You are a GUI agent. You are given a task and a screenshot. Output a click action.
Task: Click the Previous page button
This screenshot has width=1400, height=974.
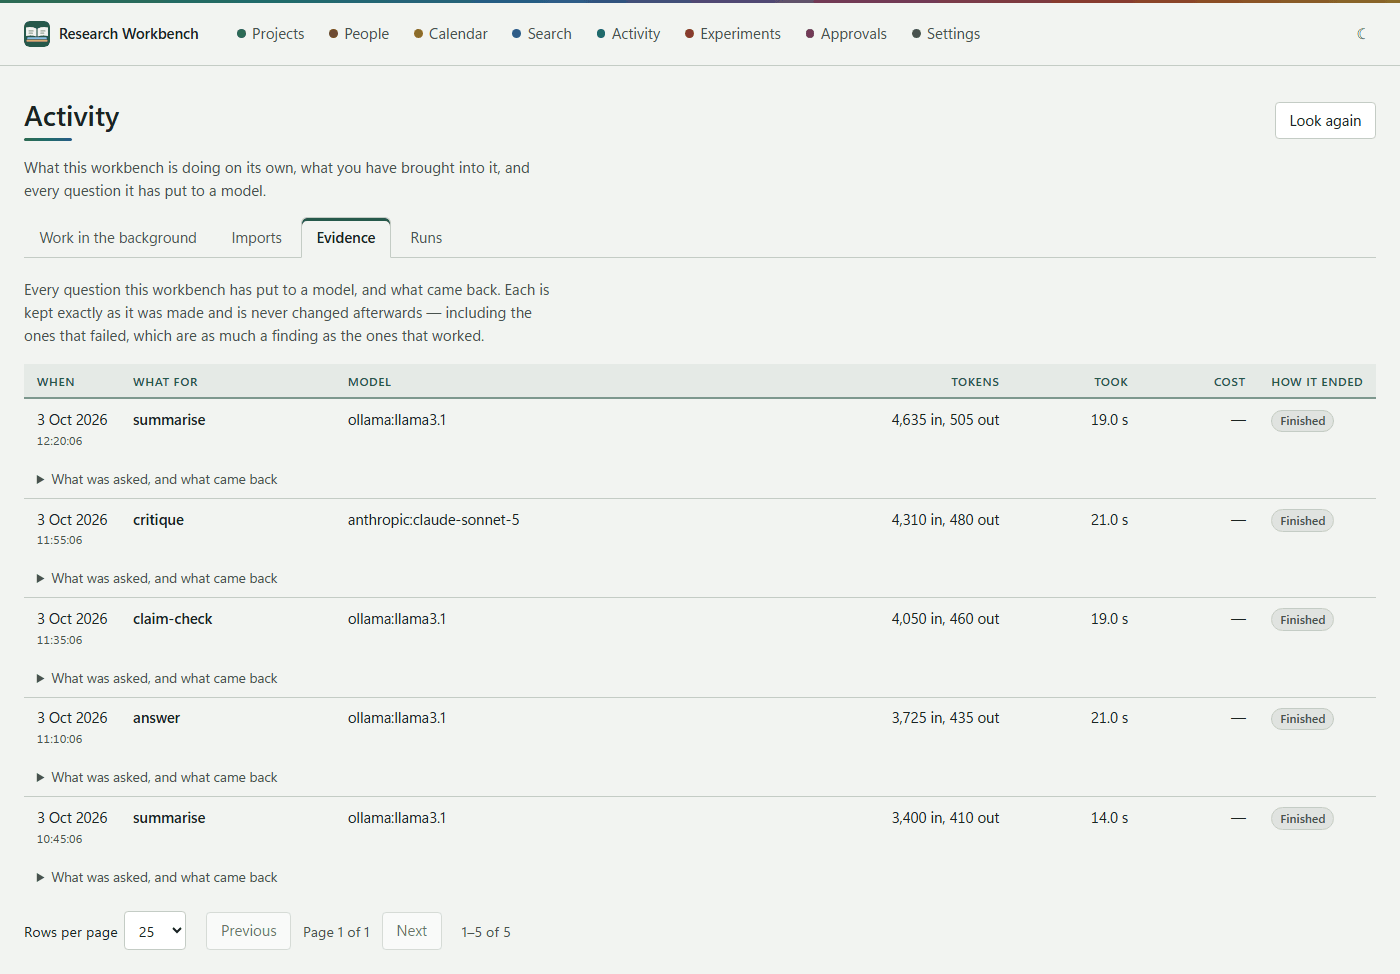coord(248,931)
